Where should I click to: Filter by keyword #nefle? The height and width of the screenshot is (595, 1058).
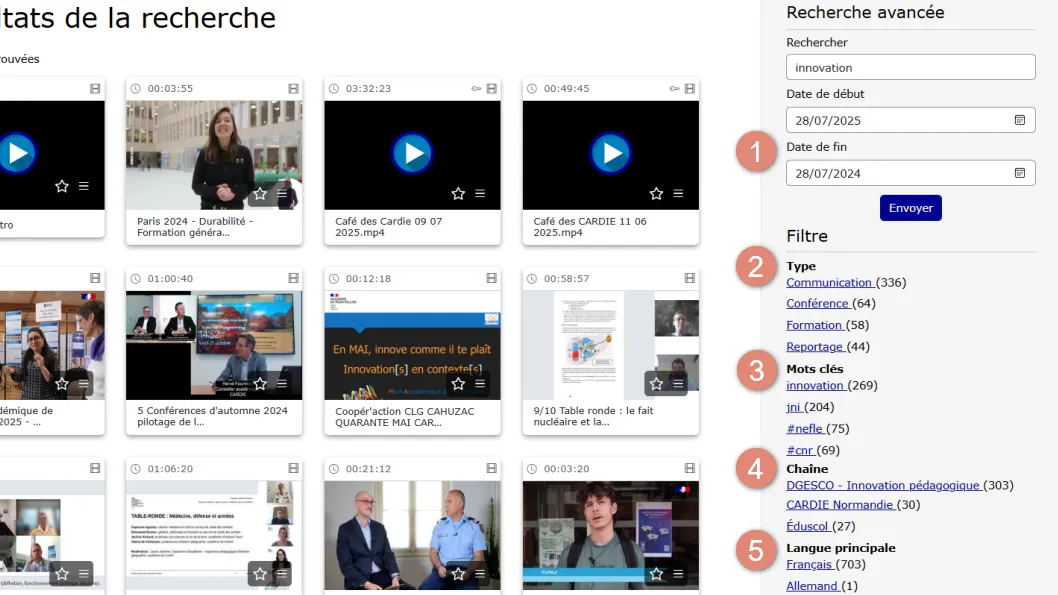click(x=805, y=429)
